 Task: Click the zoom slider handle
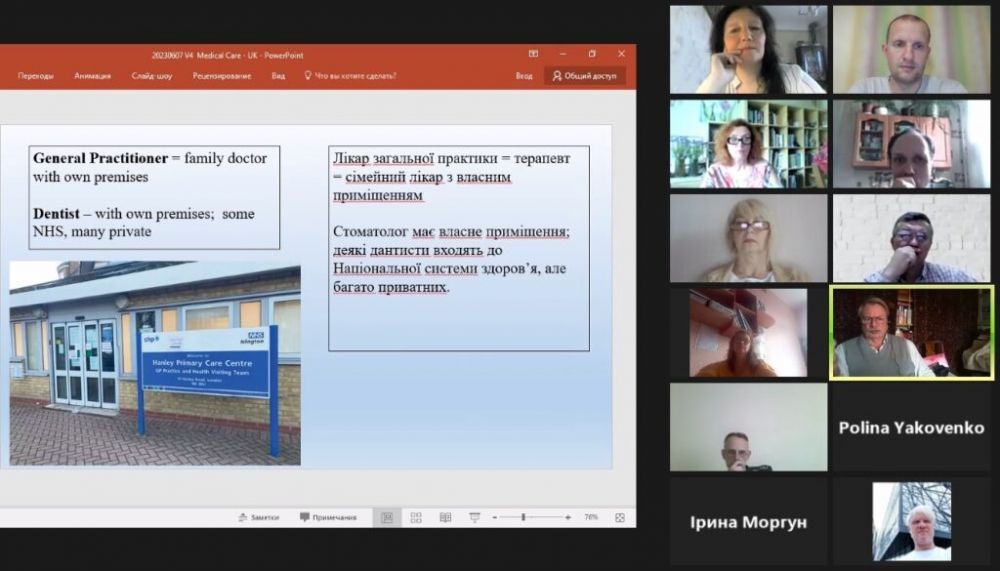point(524,517)
